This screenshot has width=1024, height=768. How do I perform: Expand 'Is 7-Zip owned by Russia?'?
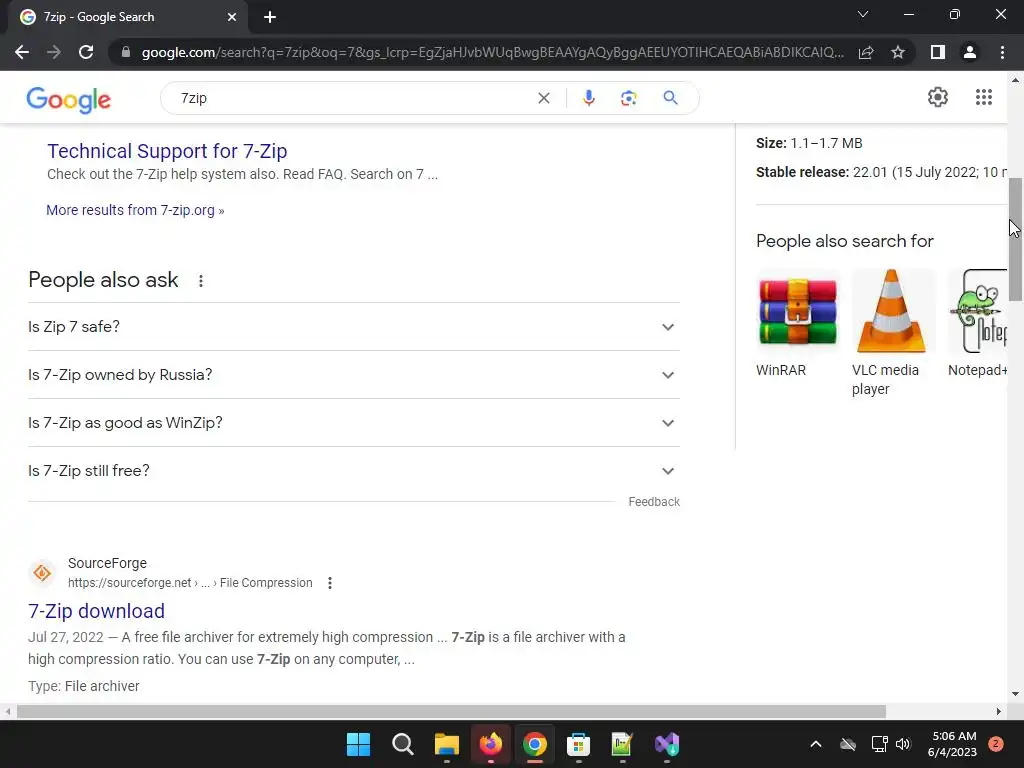click(x=354, y=375)
